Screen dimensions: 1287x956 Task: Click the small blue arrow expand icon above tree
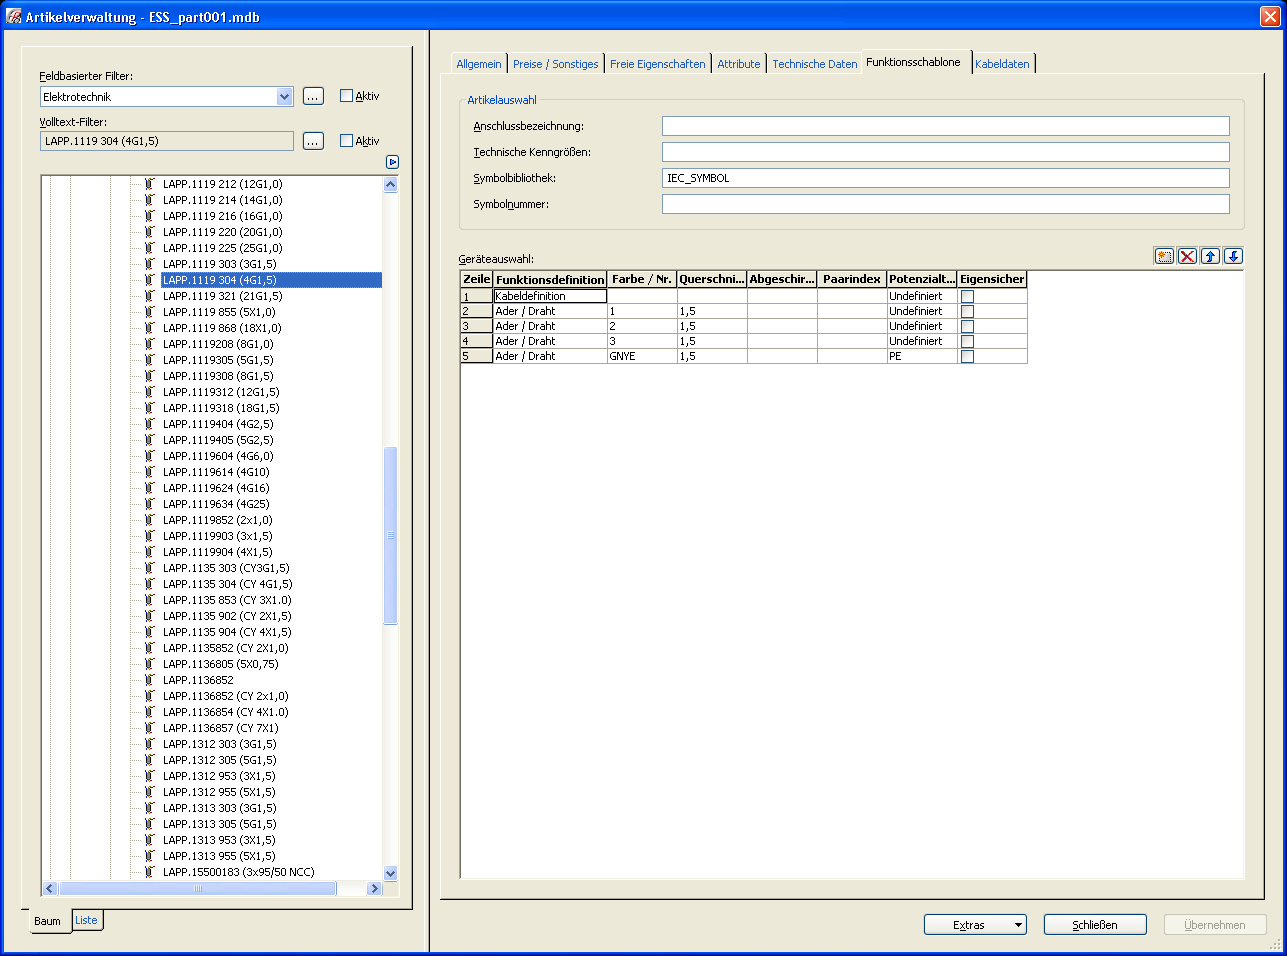tap(392, 162)
